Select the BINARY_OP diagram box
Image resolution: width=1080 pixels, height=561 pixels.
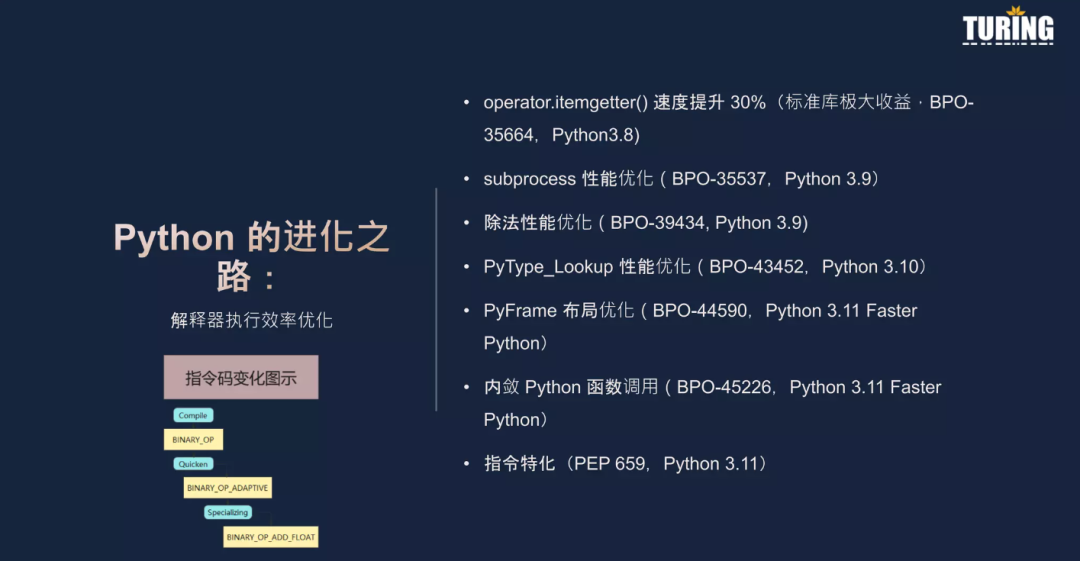[x=193, y=440]
